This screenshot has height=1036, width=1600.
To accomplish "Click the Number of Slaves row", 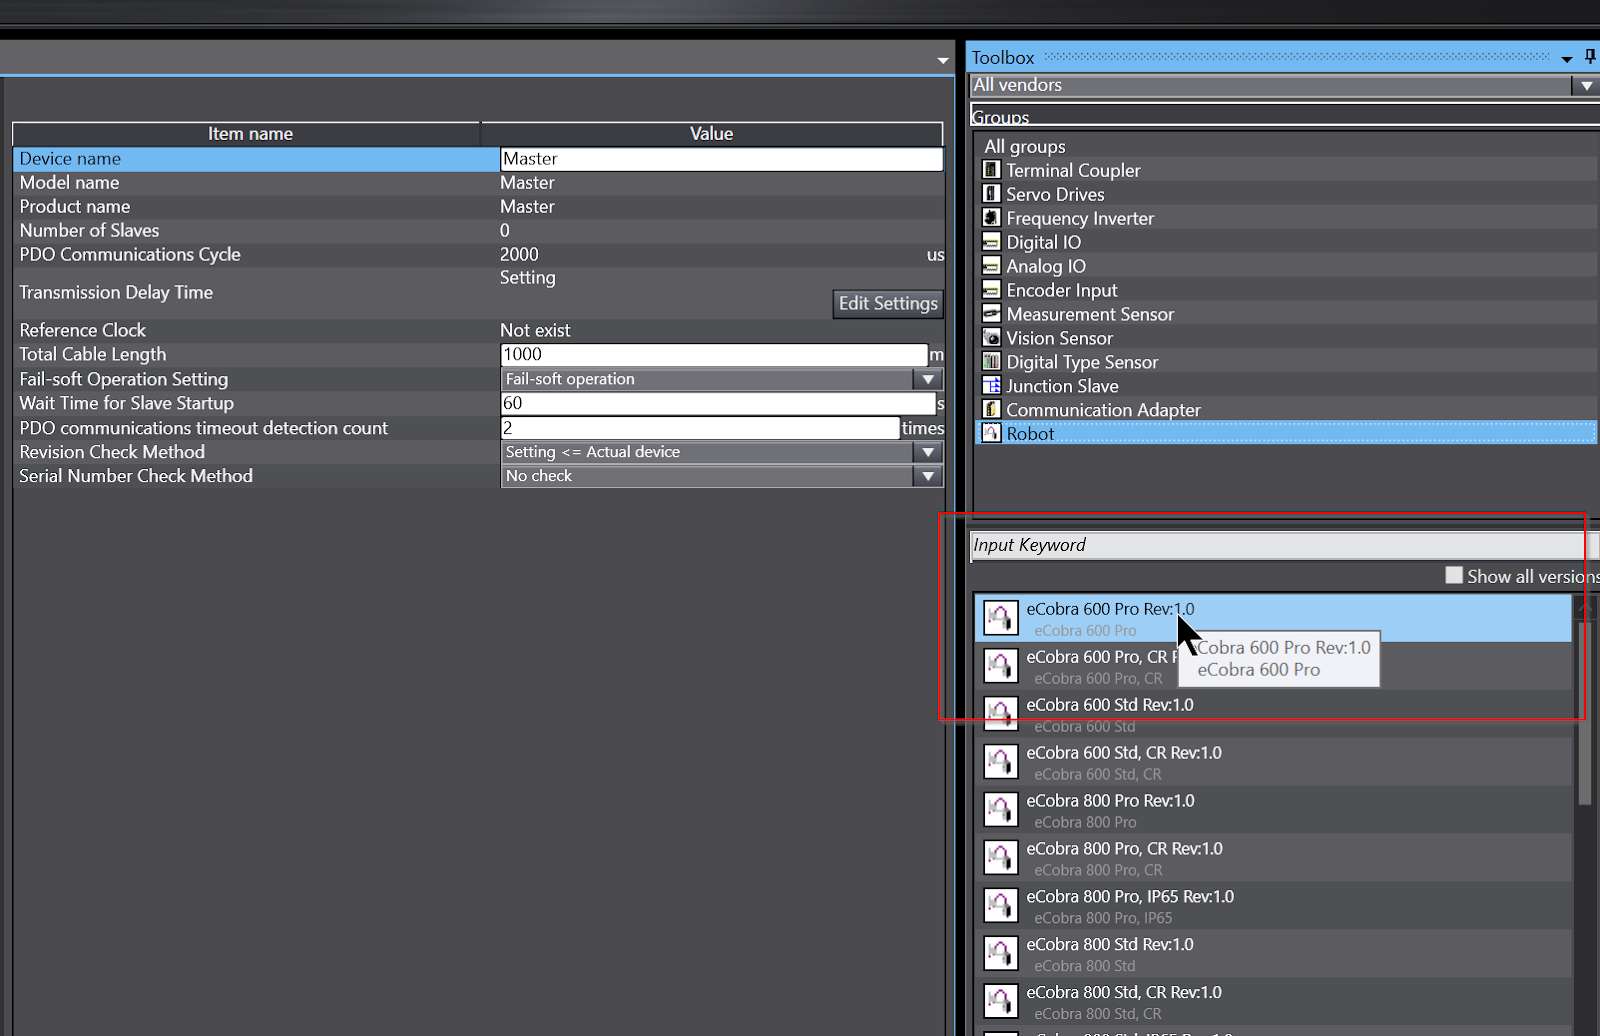I will pyautogui.click(x=478, y=231).
